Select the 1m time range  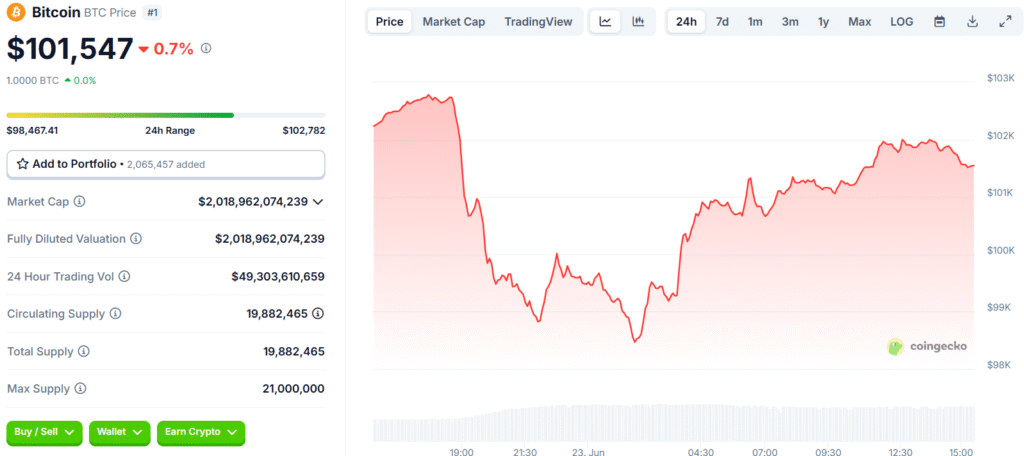tap(755, 22)
